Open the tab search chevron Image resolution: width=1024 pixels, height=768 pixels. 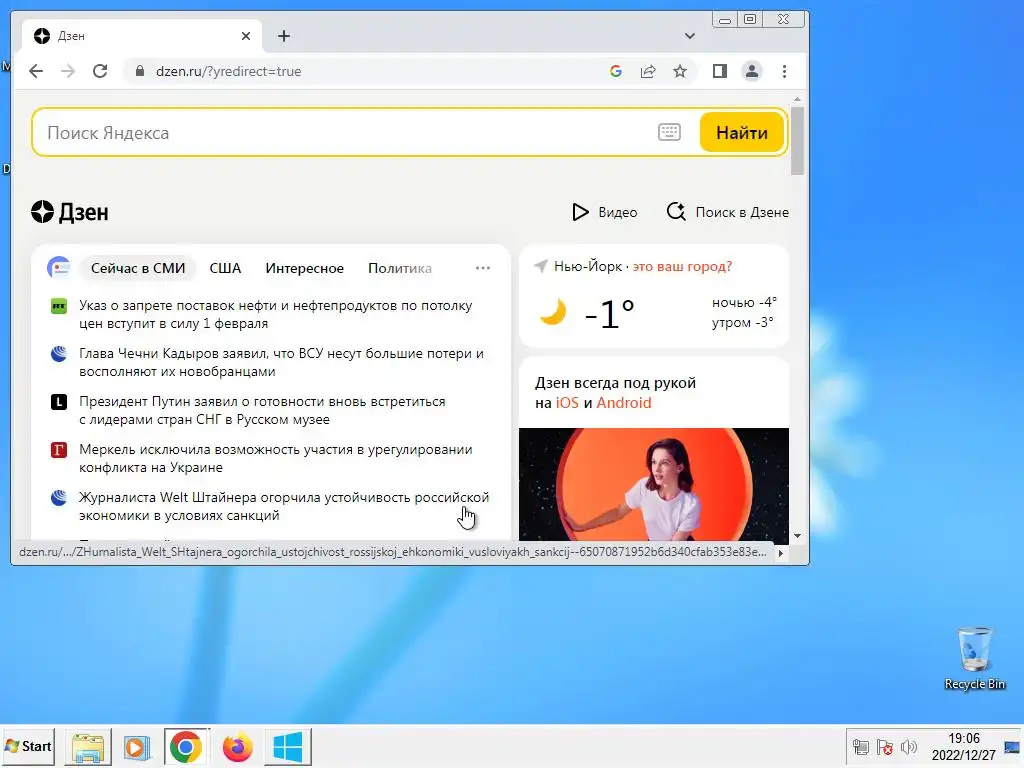690,36
